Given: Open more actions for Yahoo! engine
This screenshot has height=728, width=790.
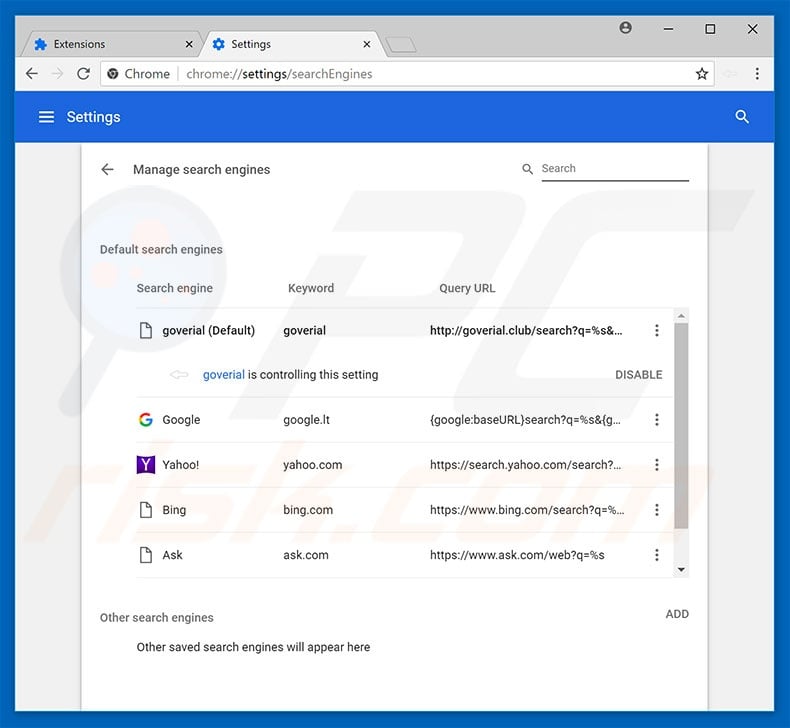Looking at the screenshot, I should click(656, 465).
